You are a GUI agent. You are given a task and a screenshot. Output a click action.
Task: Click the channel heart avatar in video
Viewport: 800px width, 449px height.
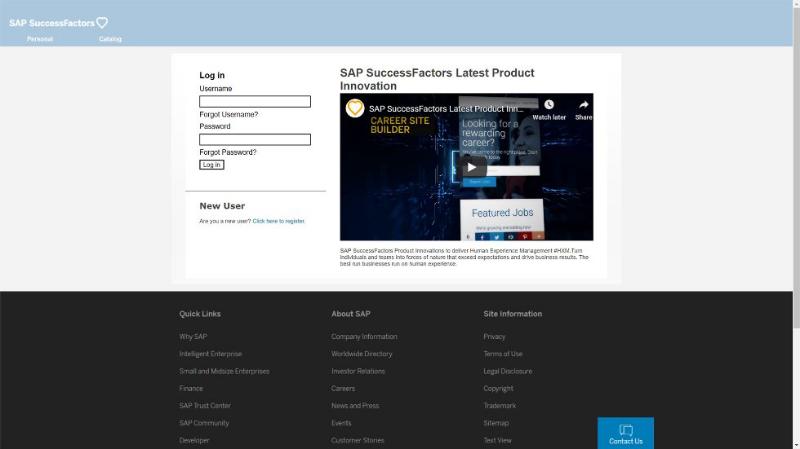click(355, 108)
